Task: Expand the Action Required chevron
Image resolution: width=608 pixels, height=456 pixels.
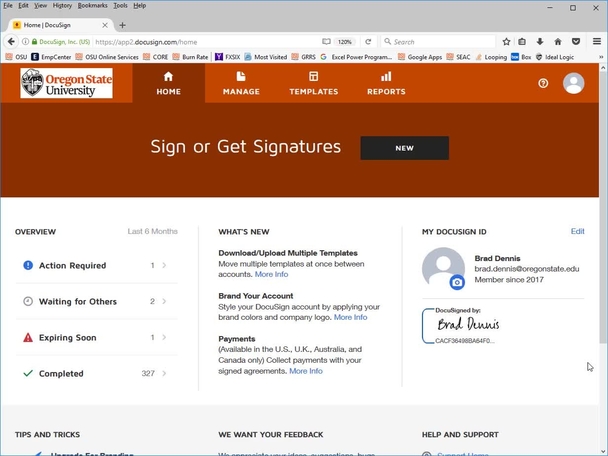Action: click(164, 266)
